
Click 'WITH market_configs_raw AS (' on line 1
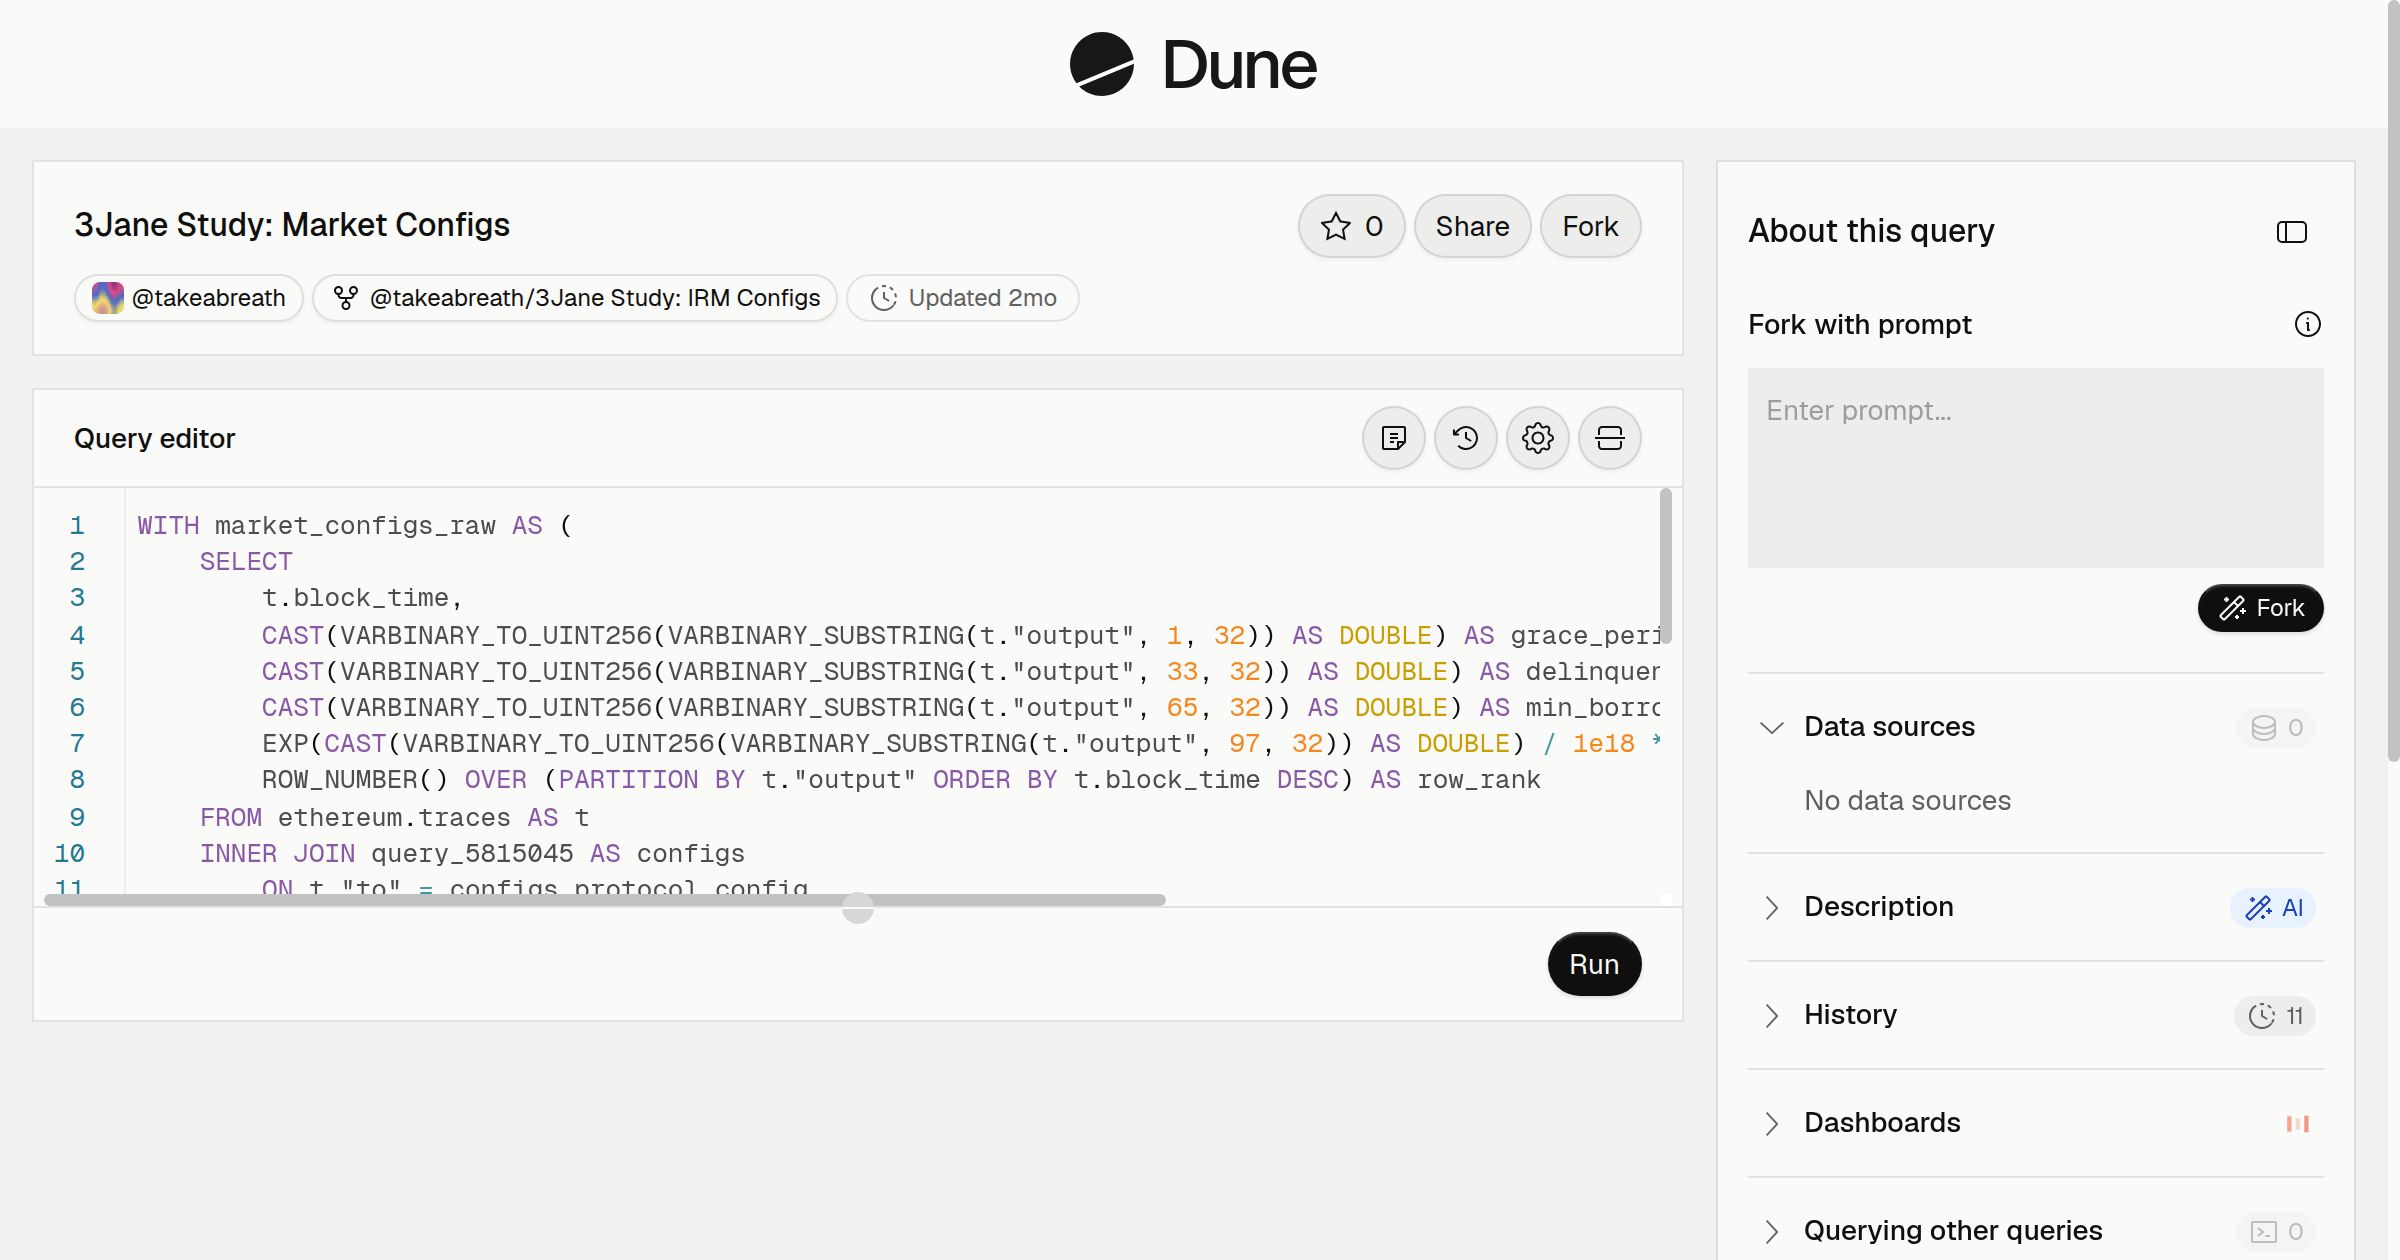click(354, 525)
